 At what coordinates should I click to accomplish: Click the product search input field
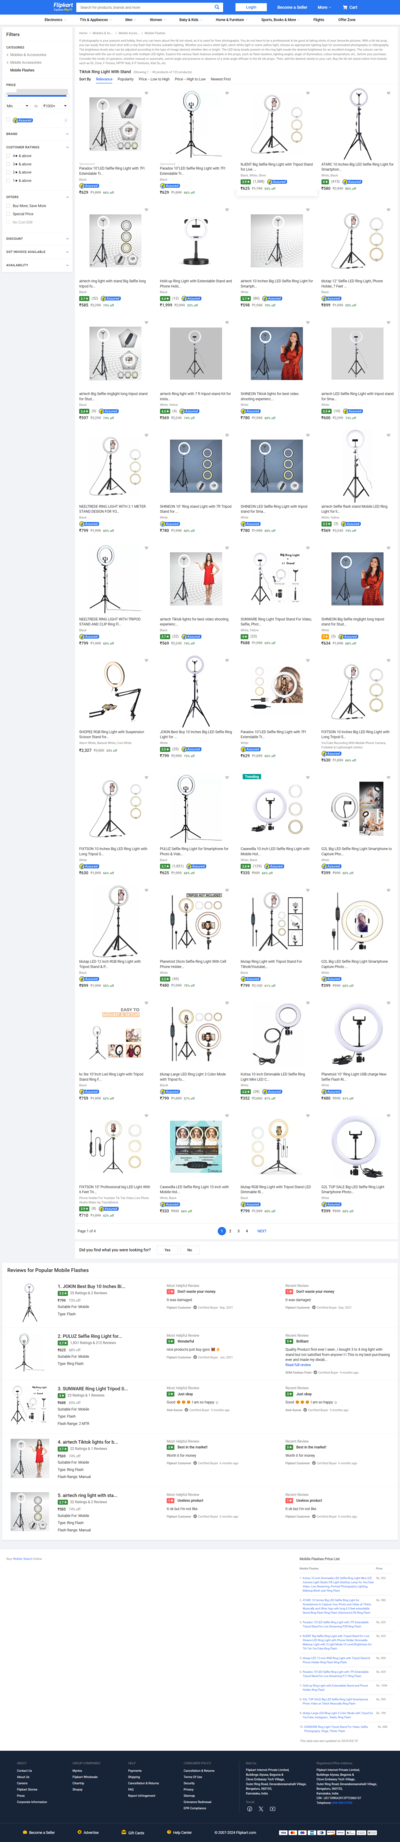147,7
